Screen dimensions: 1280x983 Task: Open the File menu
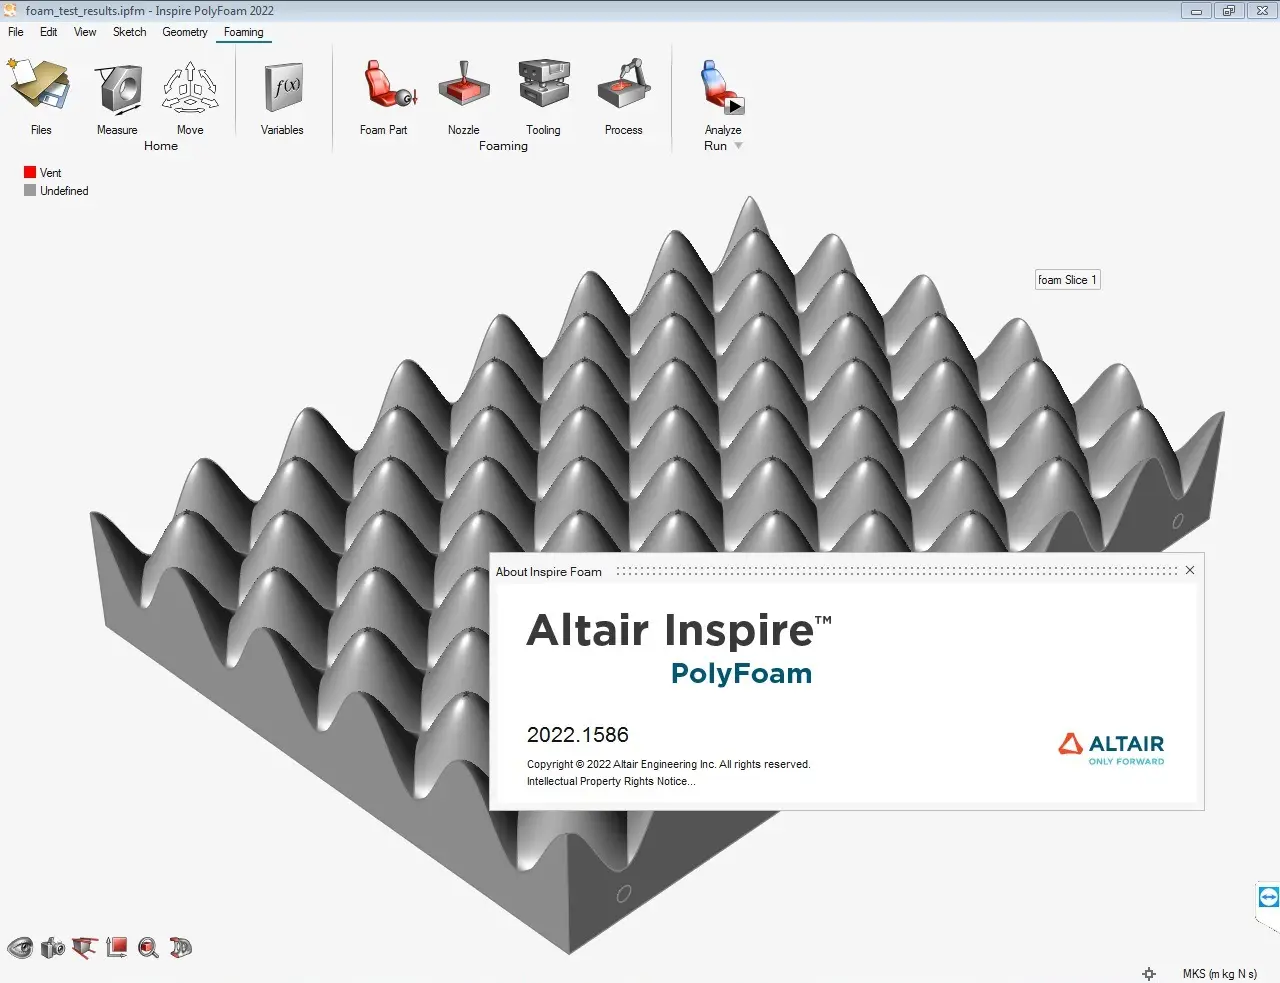[x=16, y=32]
